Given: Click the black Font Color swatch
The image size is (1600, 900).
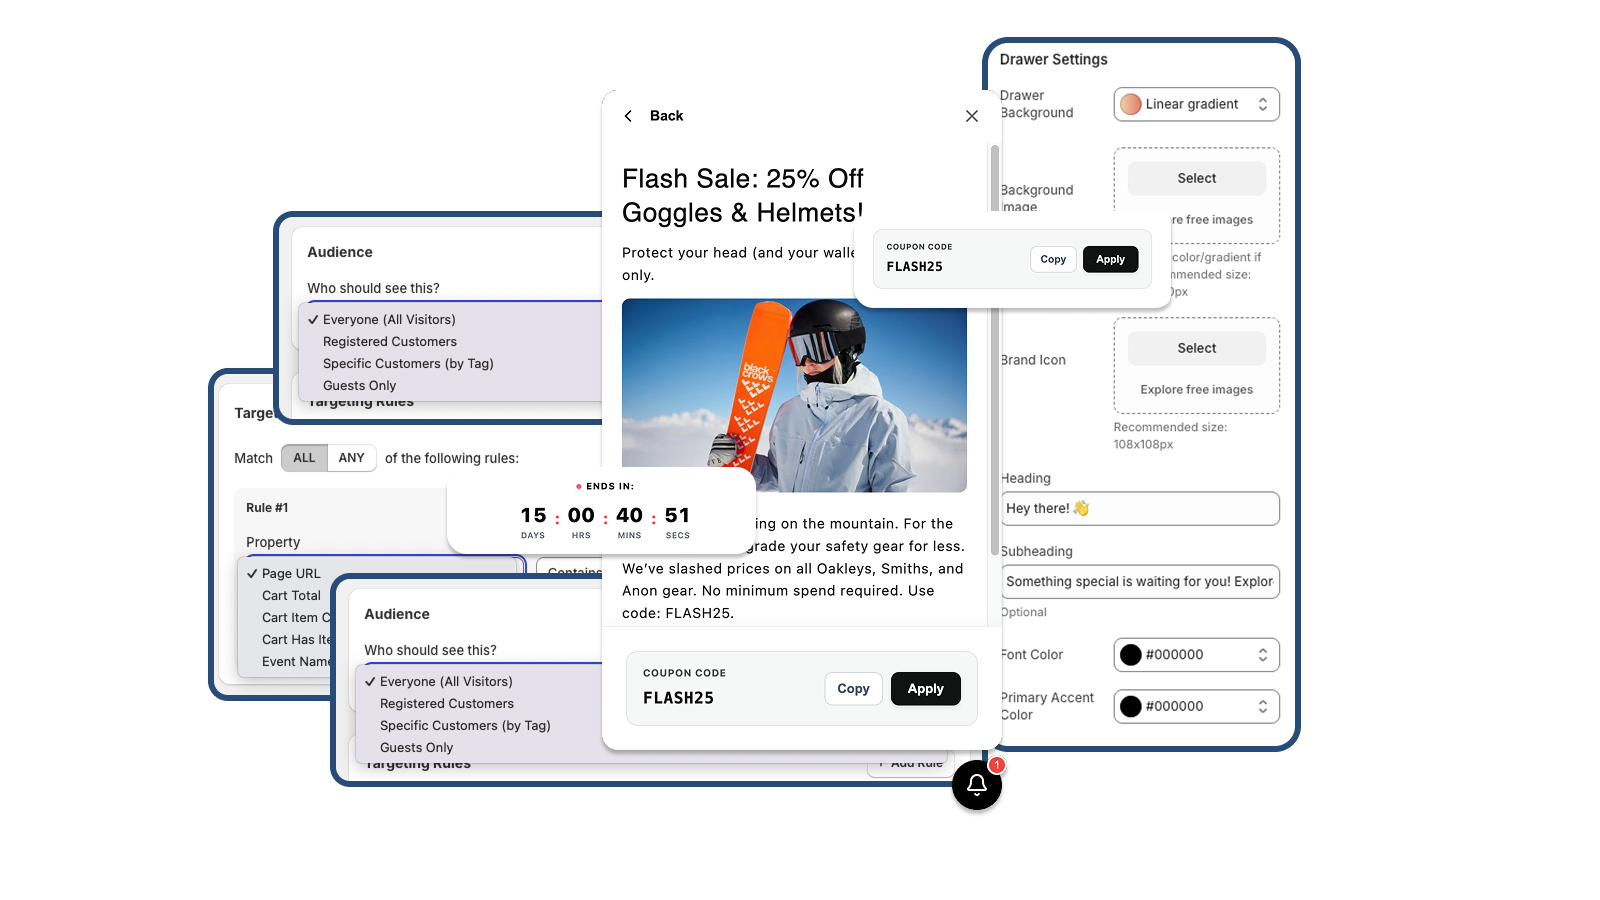Looking at the screenshot, I should (x=1131, y=655).
